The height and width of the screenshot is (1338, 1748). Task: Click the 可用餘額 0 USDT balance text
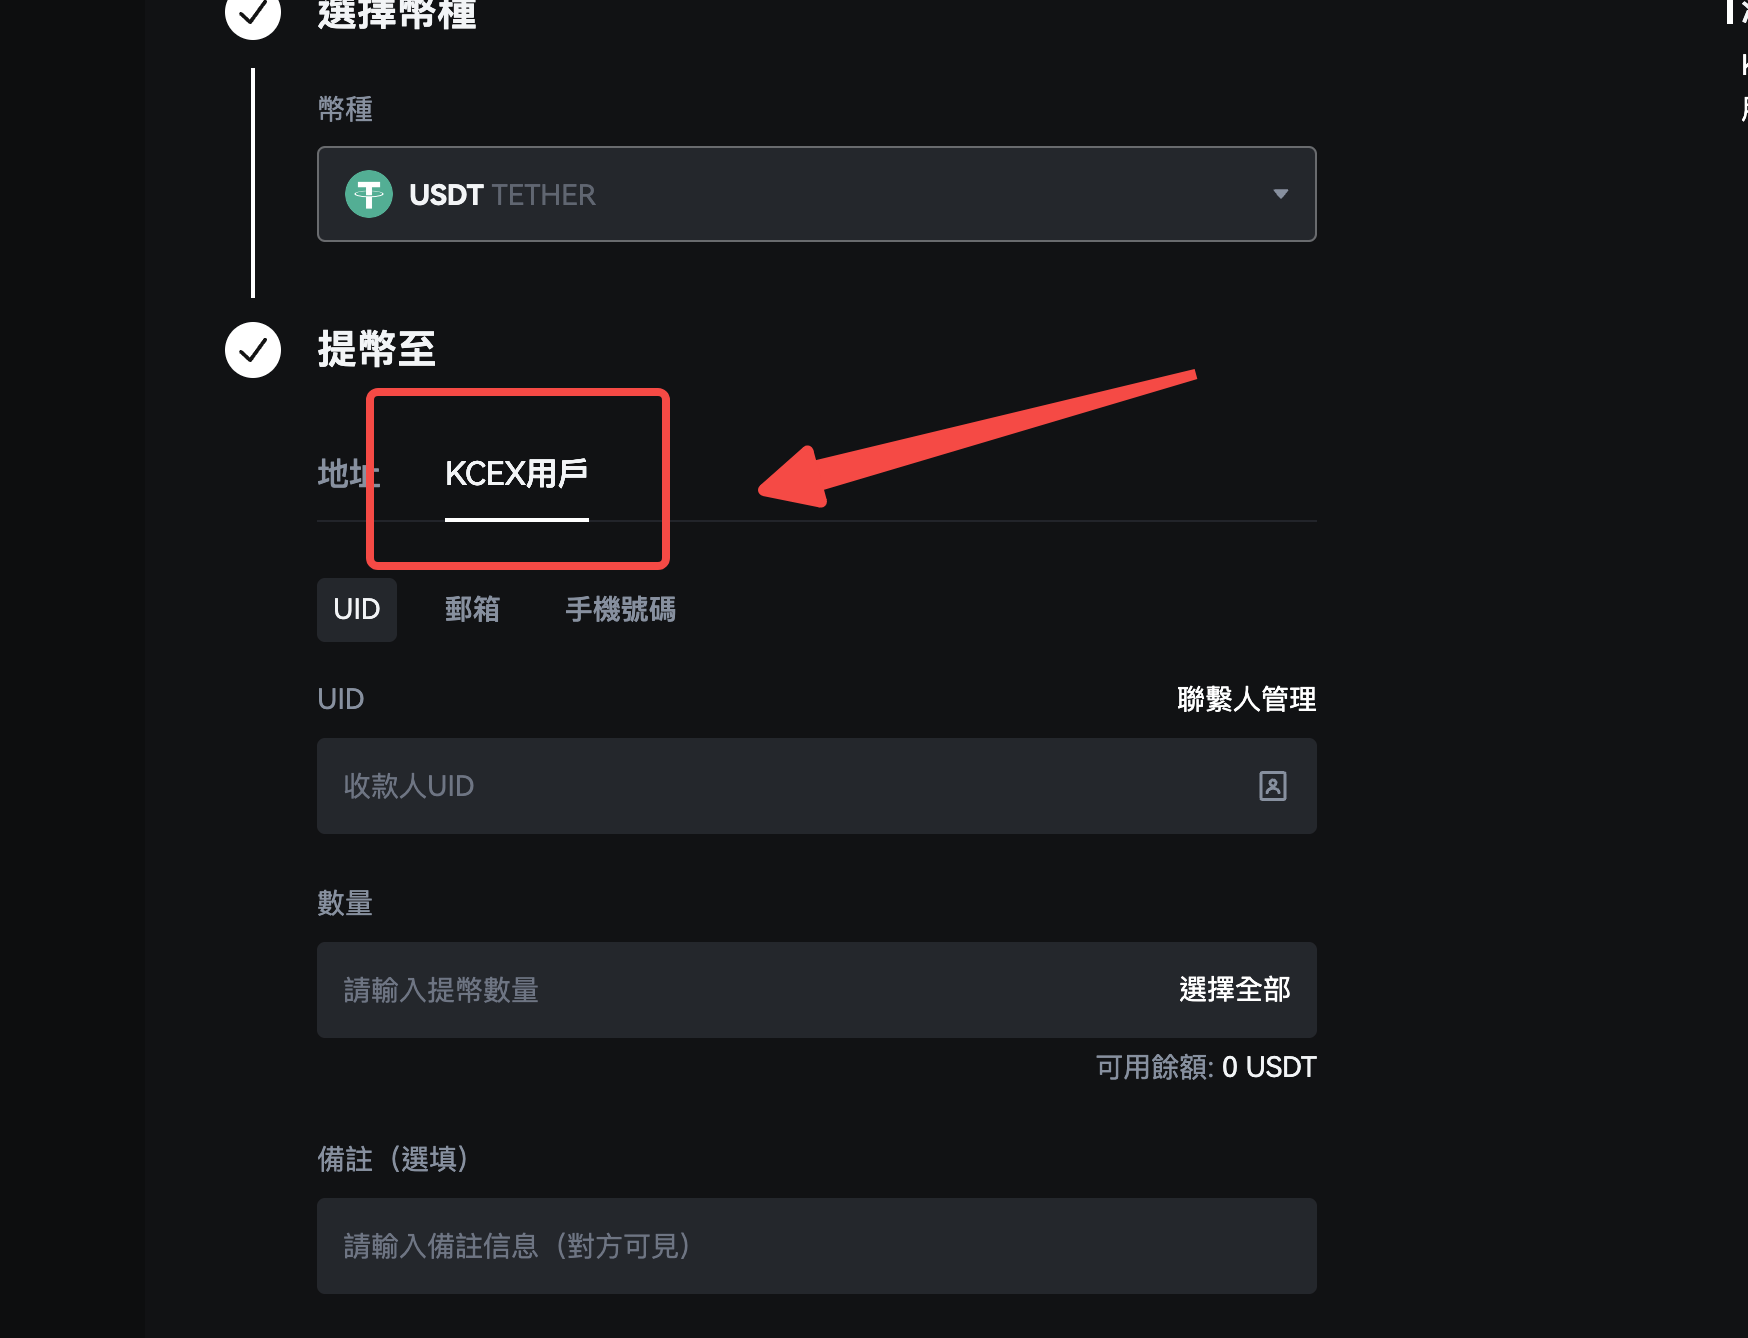pyautogui.click(x=1206, y=1067)
